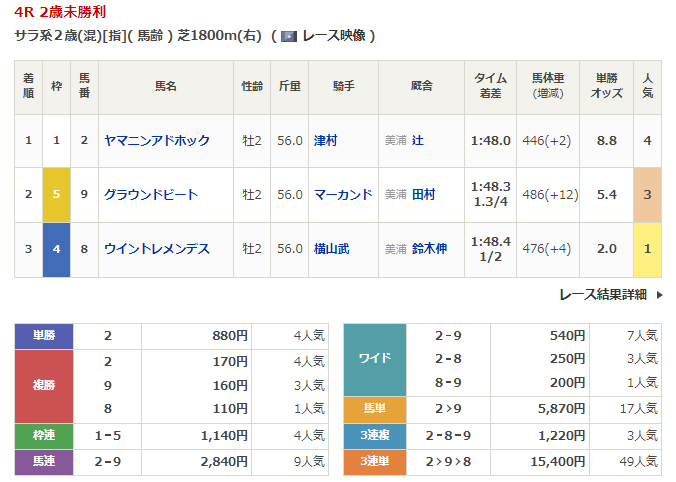Open trainer 田村 profile
Image resolution: width=676 pixels, height=482 pixels.
[424, 195]
